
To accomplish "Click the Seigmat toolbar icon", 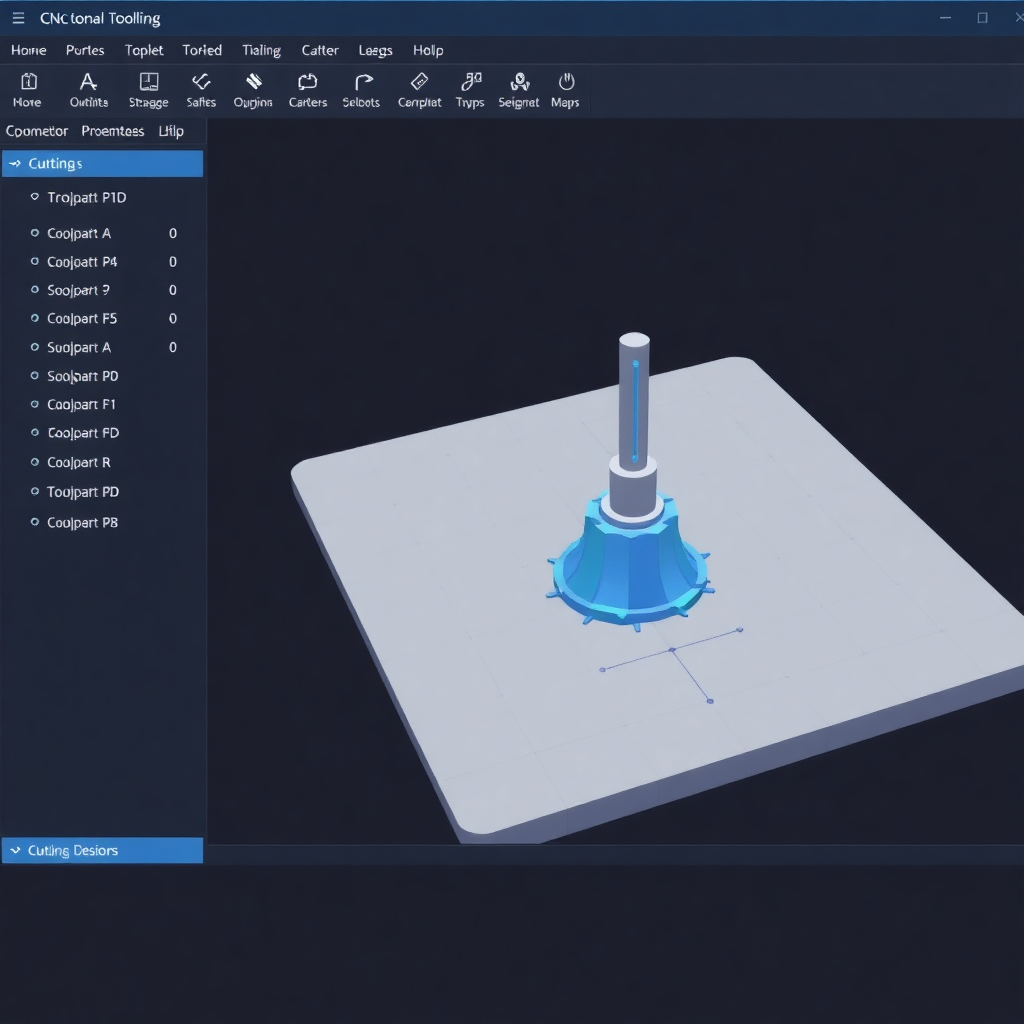I will click(518, 90).
